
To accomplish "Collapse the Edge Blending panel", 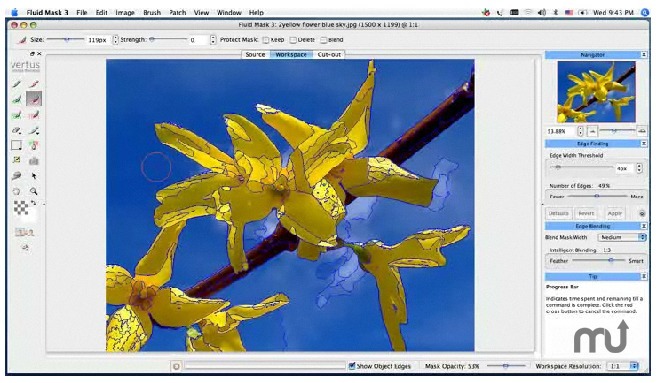I will pyautogui.click(x=643, y=226).
